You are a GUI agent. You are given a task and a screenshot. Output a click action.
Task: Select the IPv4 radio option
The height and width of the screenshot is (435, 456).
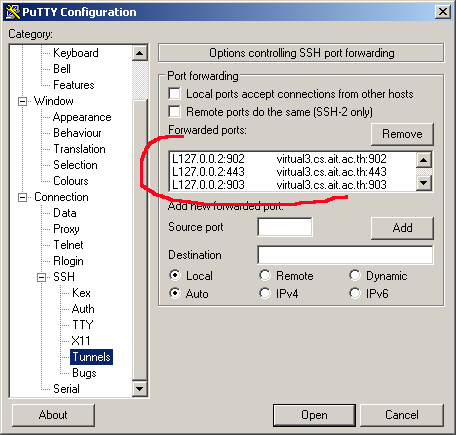pos(265,293)
